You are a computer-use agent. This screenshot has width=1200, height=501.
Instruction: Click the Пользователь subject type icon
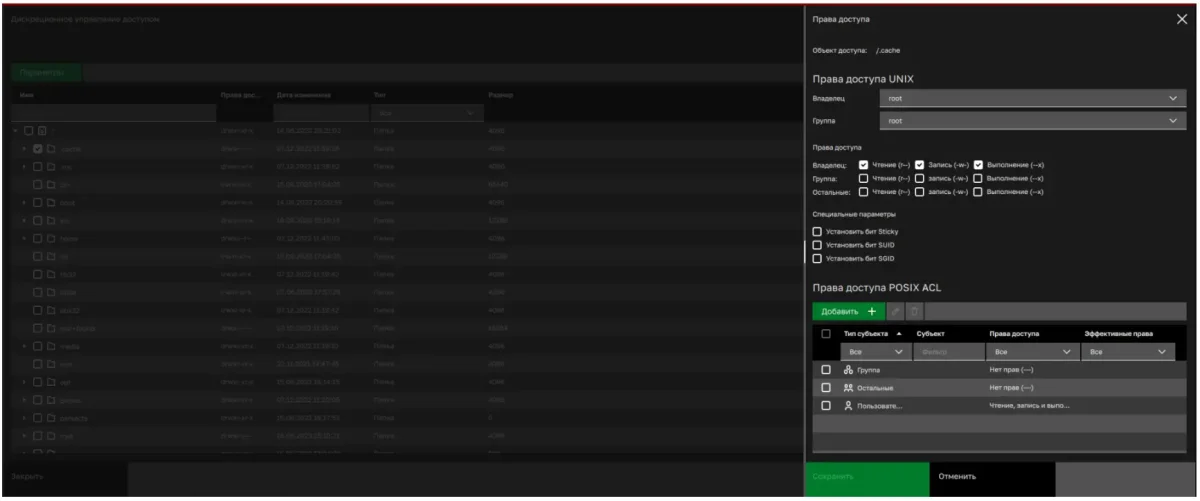click(x=849, y=405)
